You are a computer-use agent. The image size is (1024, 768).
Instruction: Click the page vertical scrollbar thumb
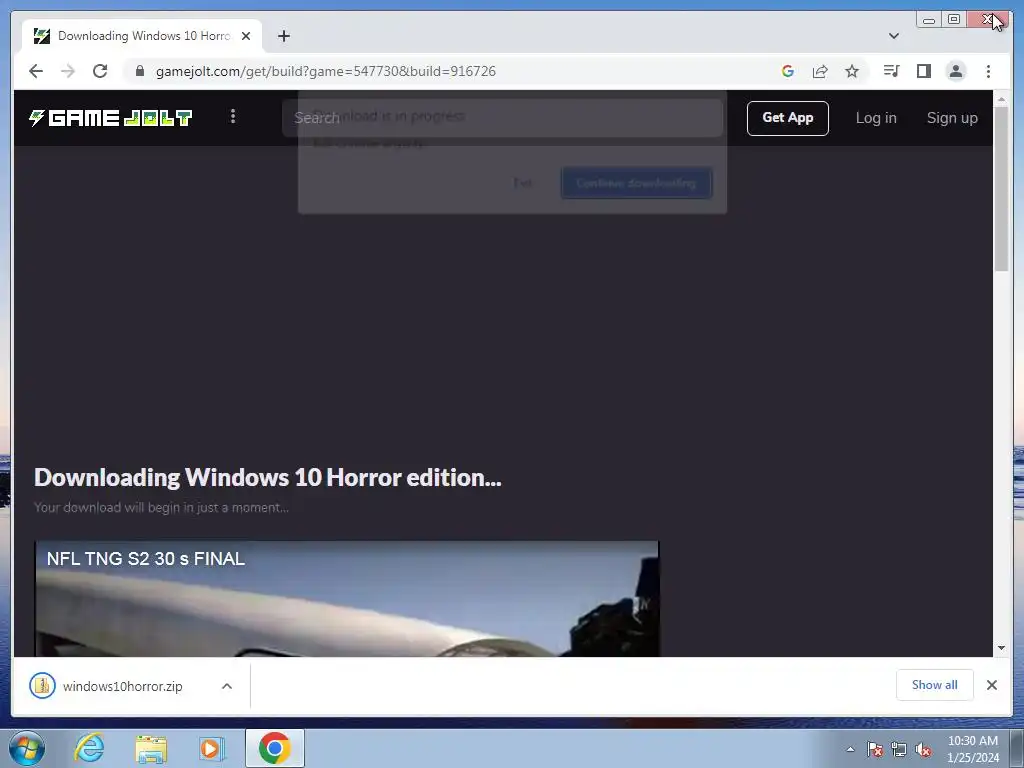[x=1001, y=189]
